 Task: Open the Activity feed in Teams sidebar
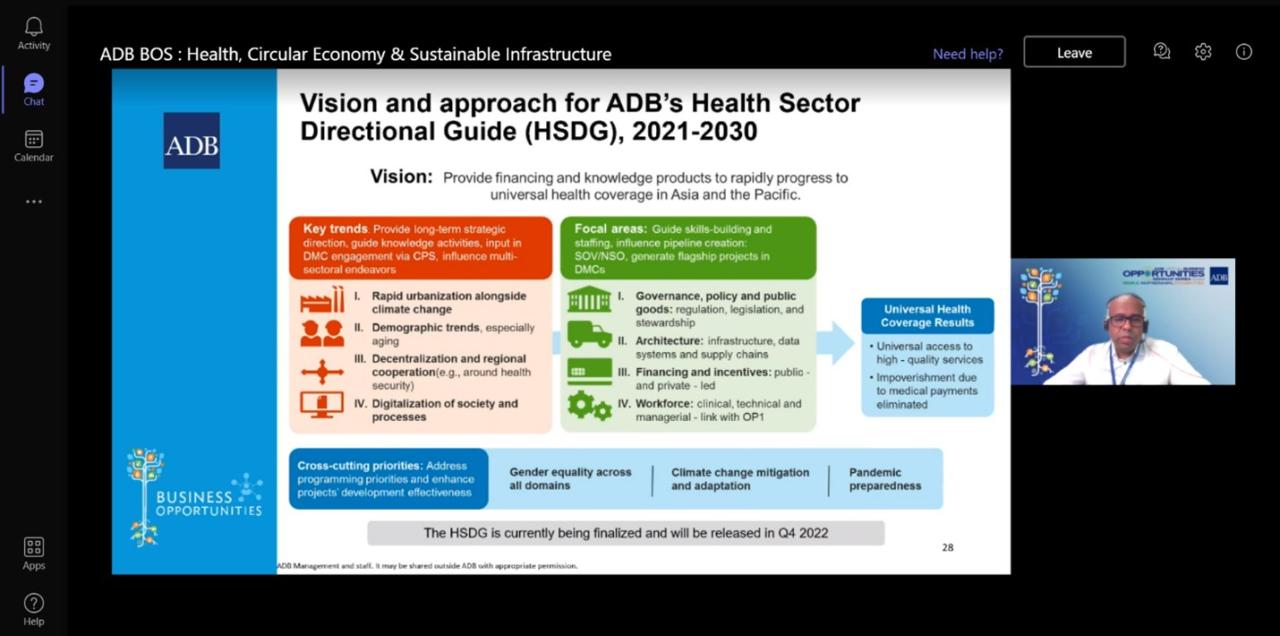coord(34,34)
